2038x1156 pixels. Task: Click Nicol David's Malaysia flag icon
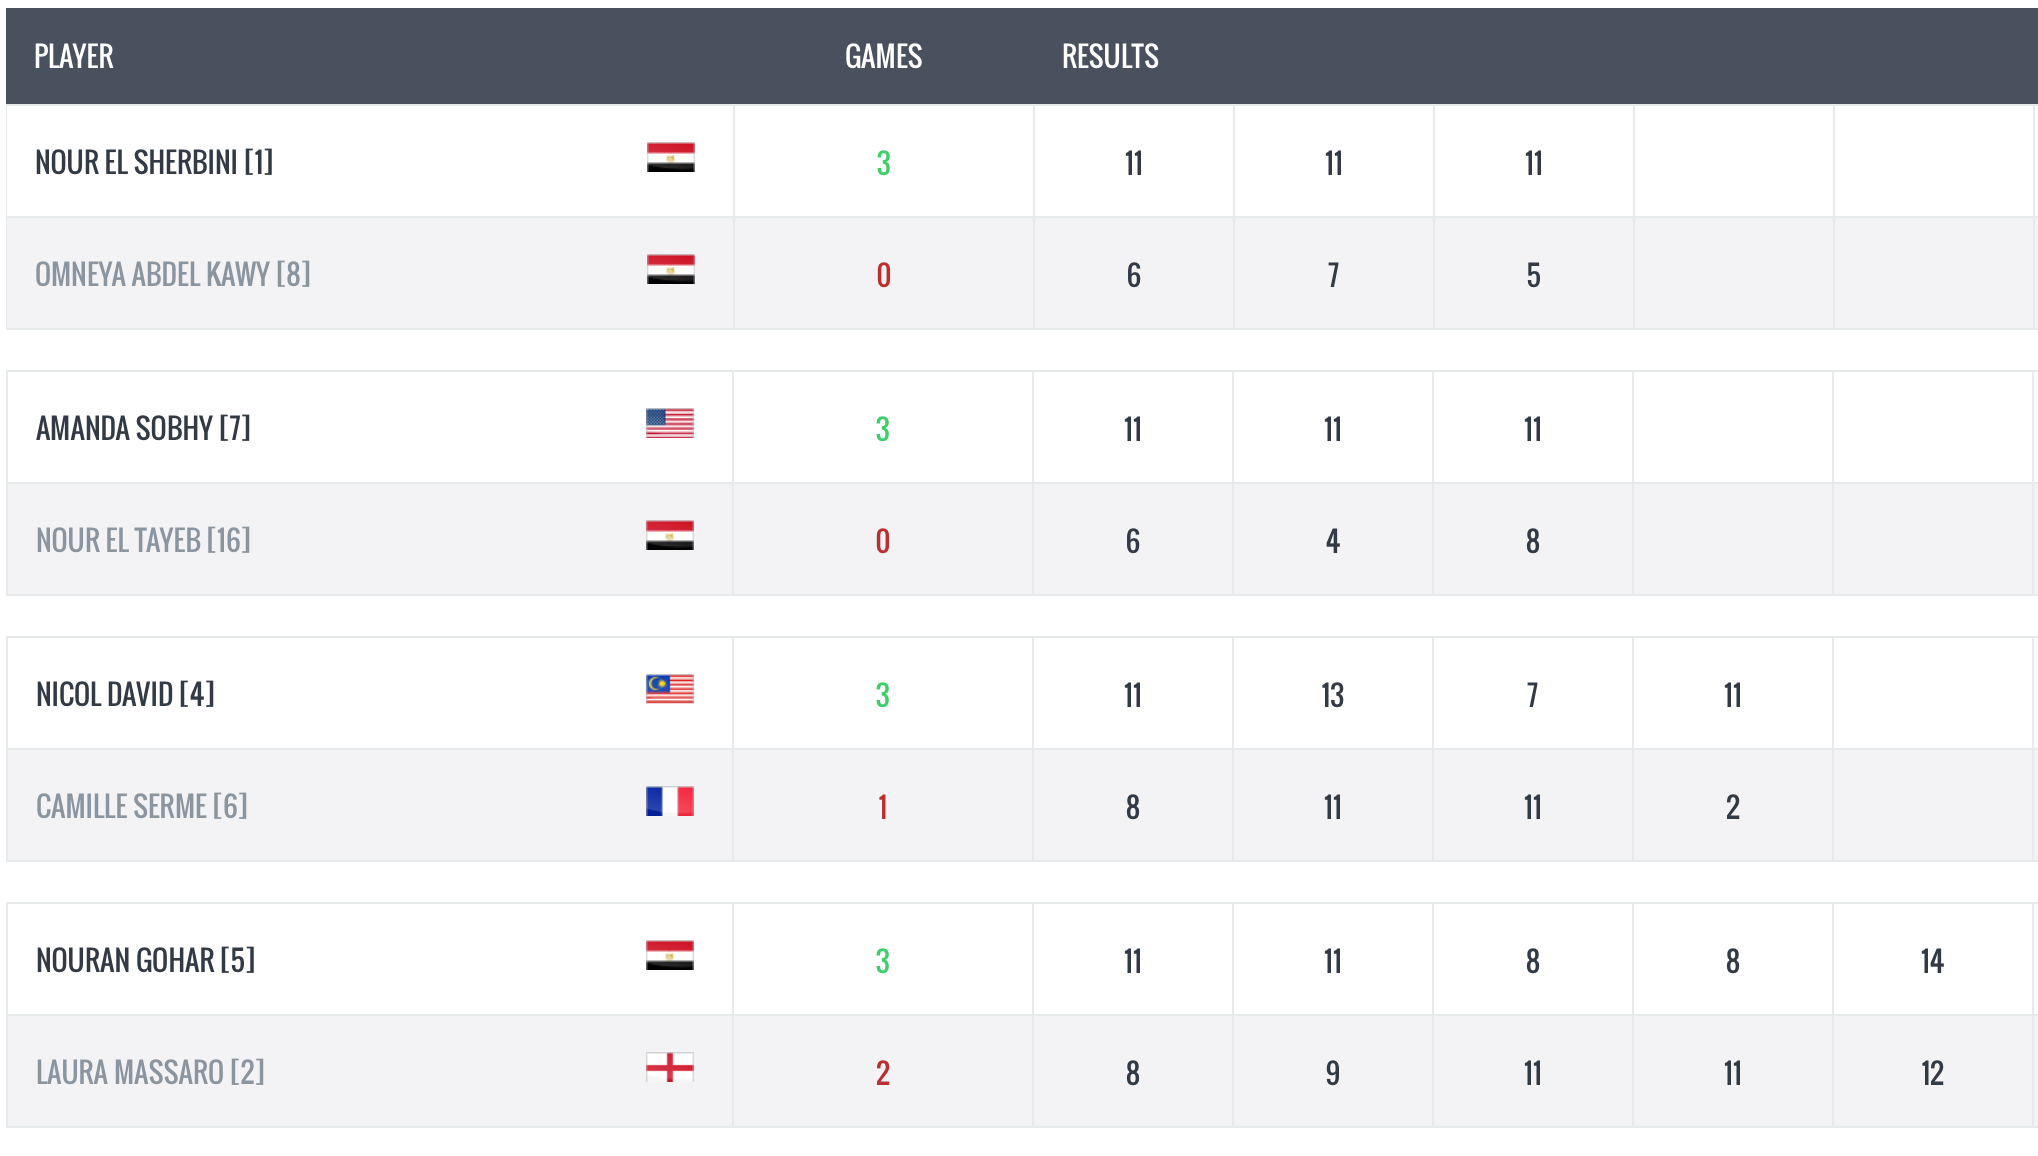click(x=670, y=690)
